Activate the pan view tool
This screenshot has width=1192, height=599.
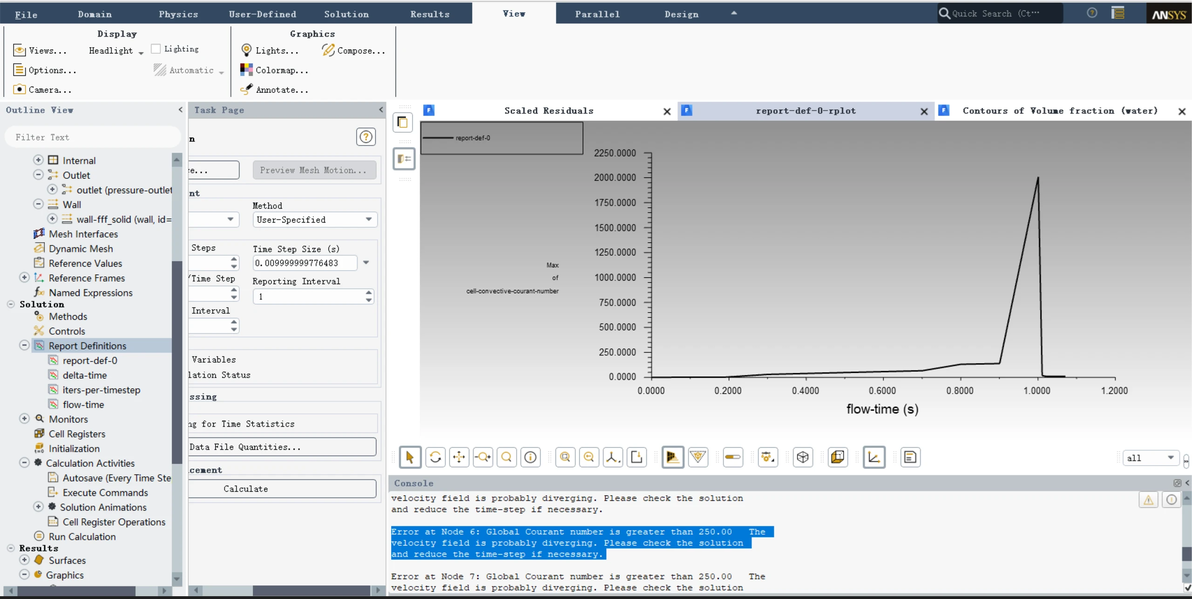click(459, 457)
